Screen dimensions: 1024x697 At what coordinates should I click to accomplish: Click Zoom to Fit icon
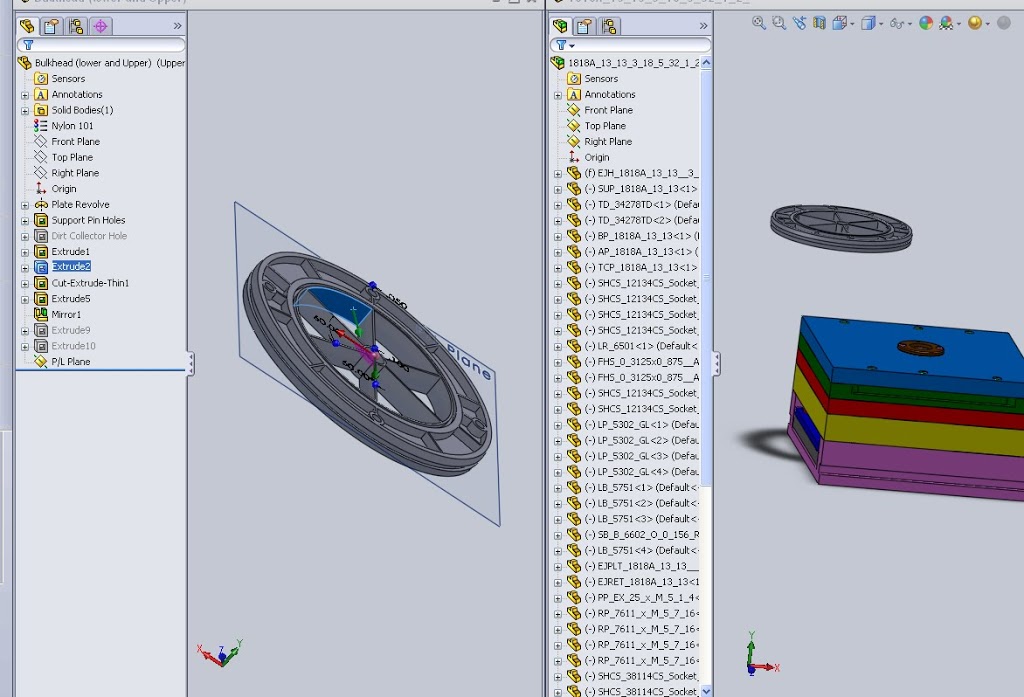pos(758,23)
